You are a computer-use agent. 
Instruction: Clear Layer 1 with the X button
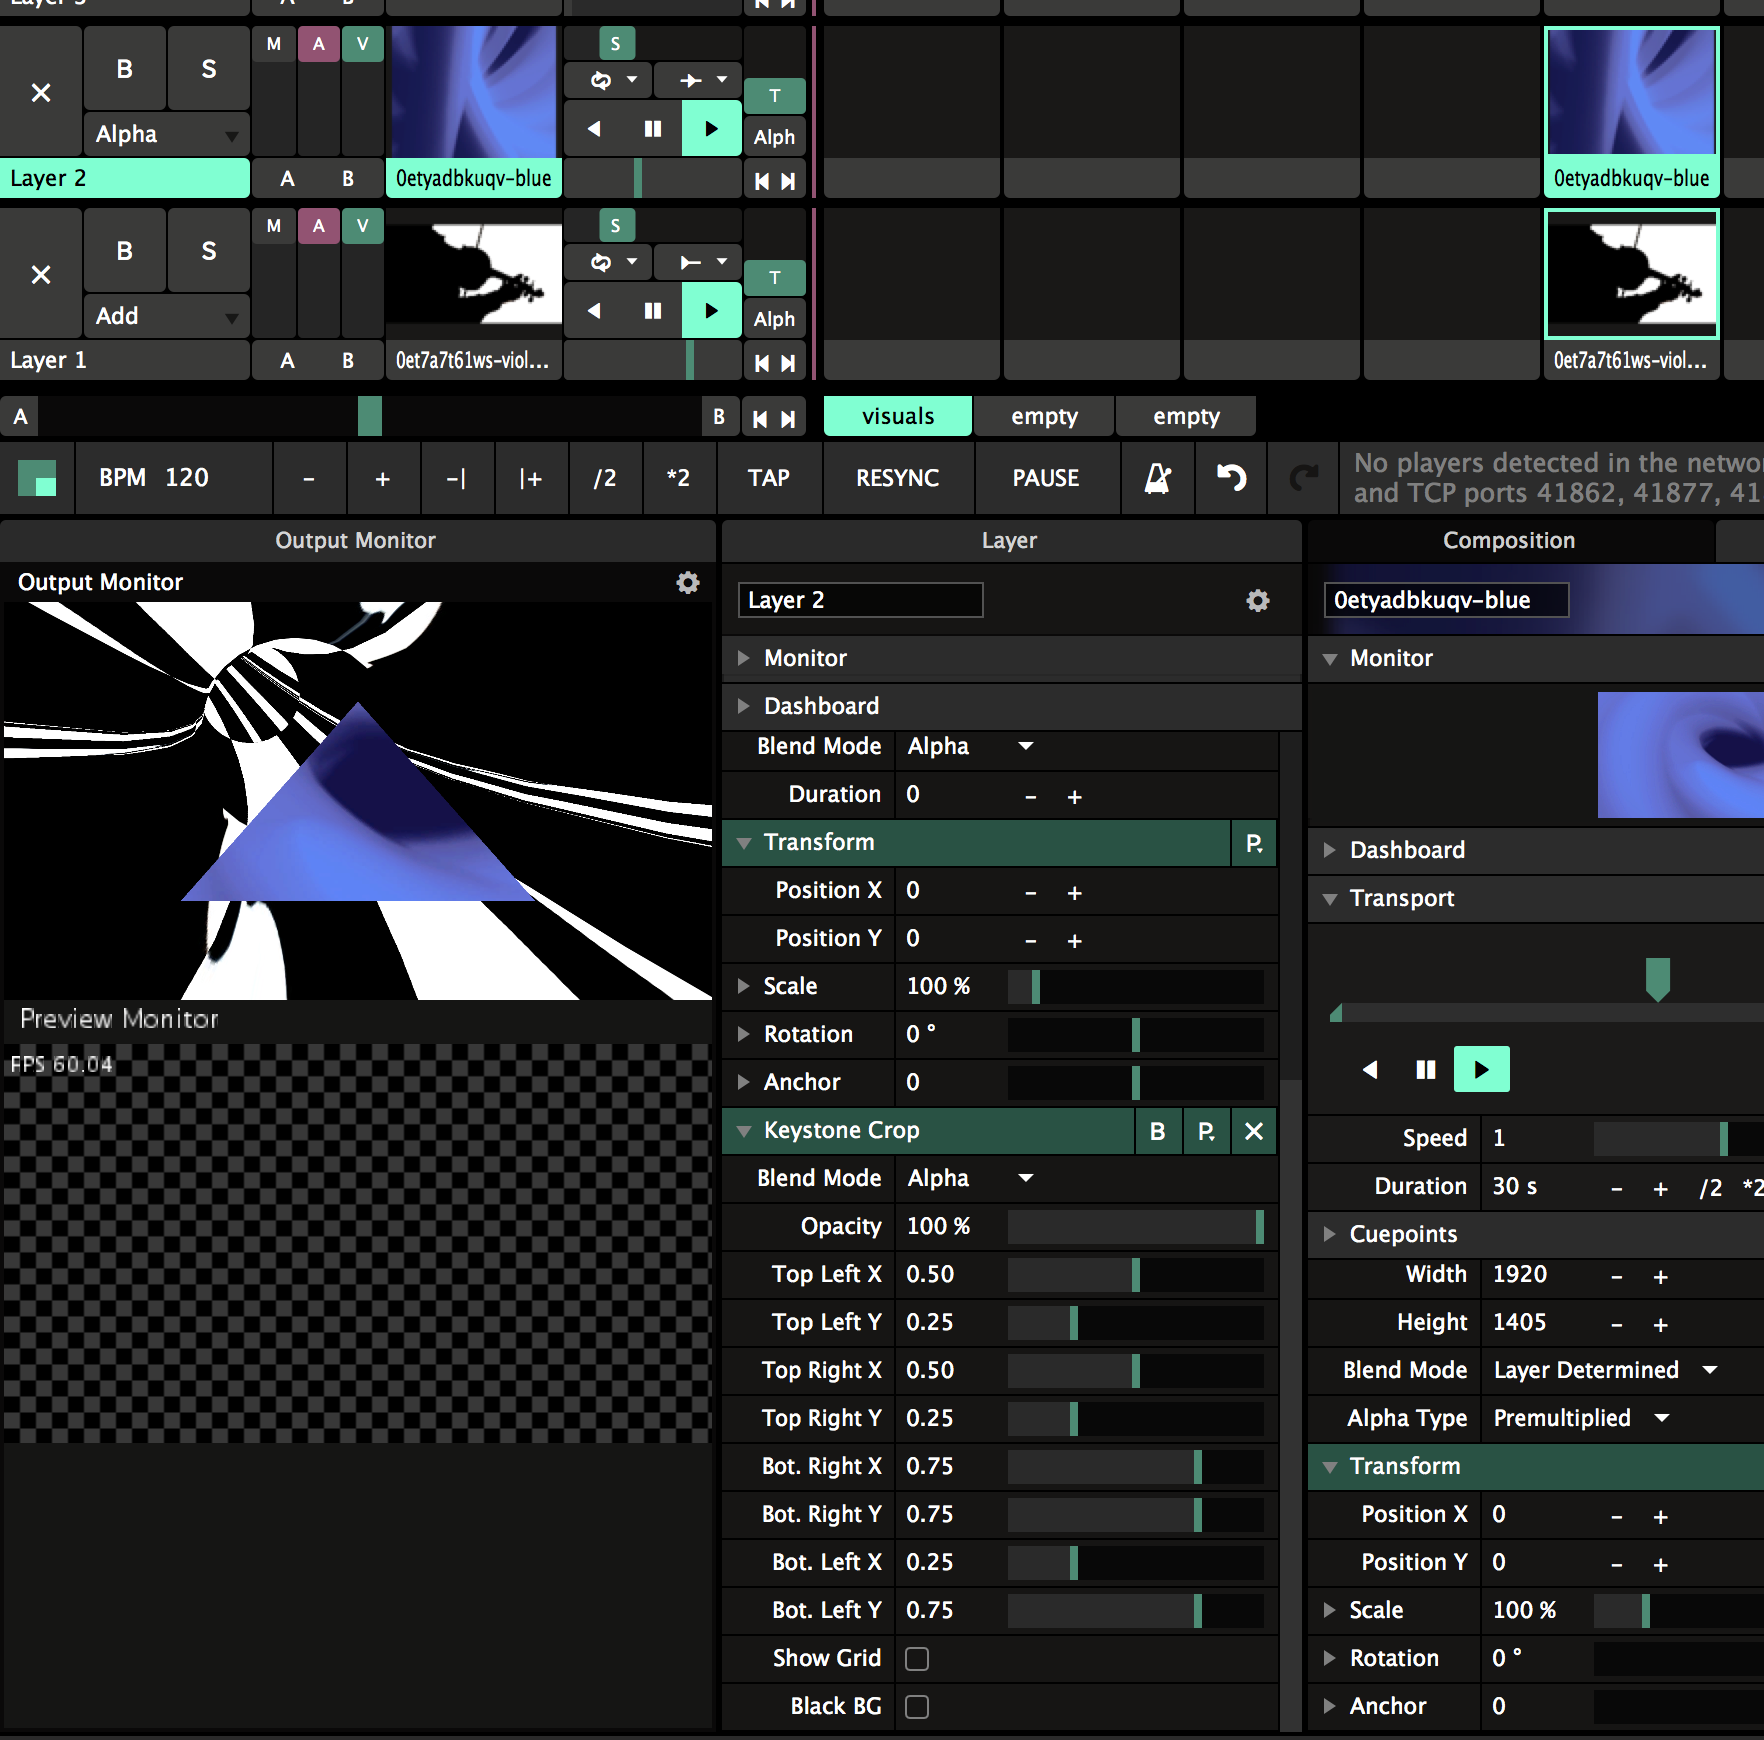[41, 275]
